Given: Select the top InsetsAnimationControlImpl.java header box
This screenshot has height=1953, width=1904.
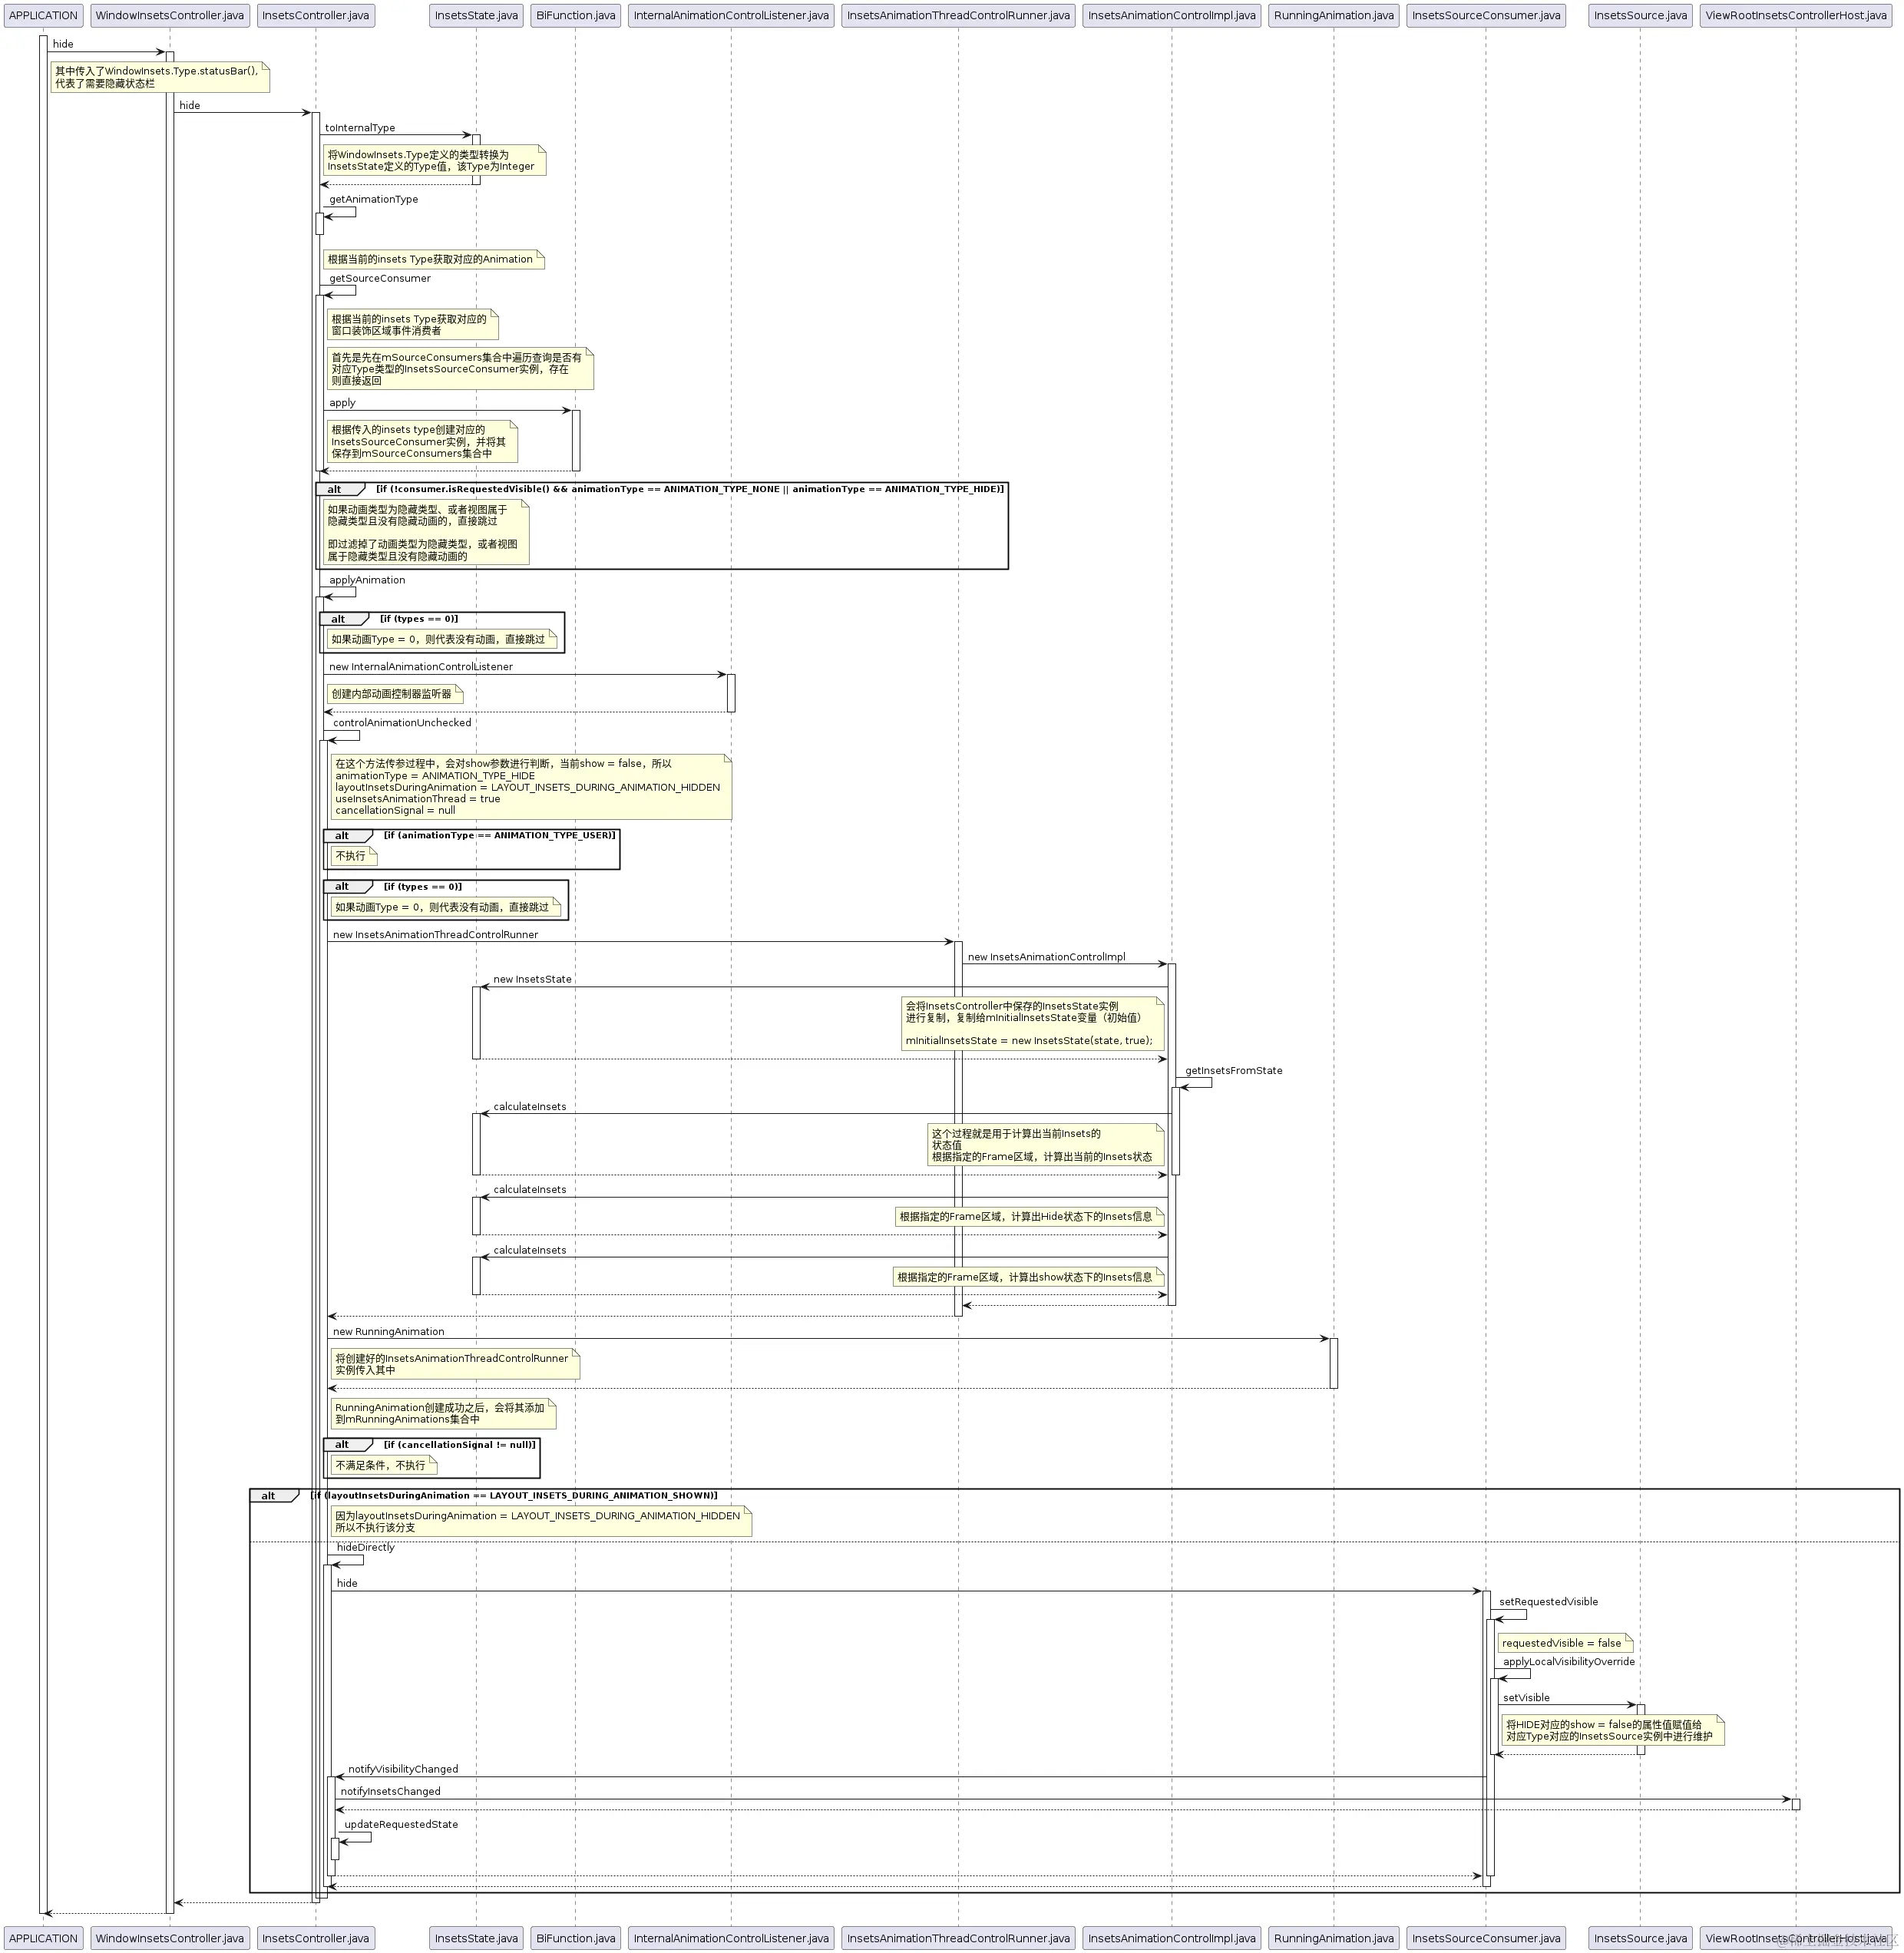Looking at the screenshot, I should [1171, 15].
